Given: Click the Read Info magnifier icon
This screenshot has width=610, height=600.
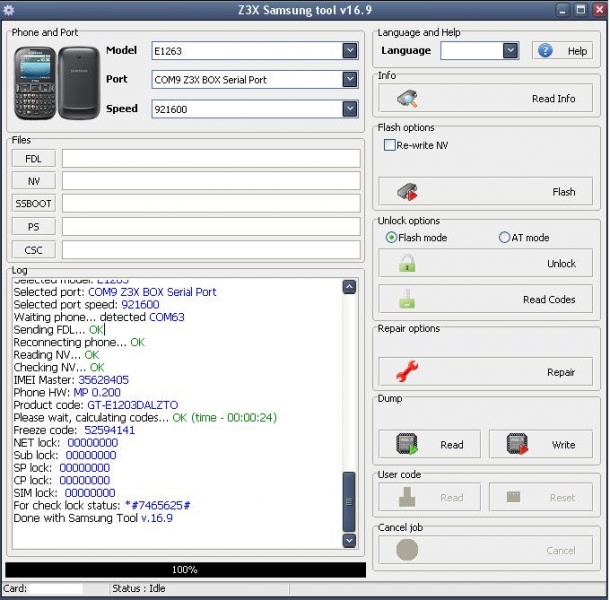Looking at the screenshot, I should 407,98.
